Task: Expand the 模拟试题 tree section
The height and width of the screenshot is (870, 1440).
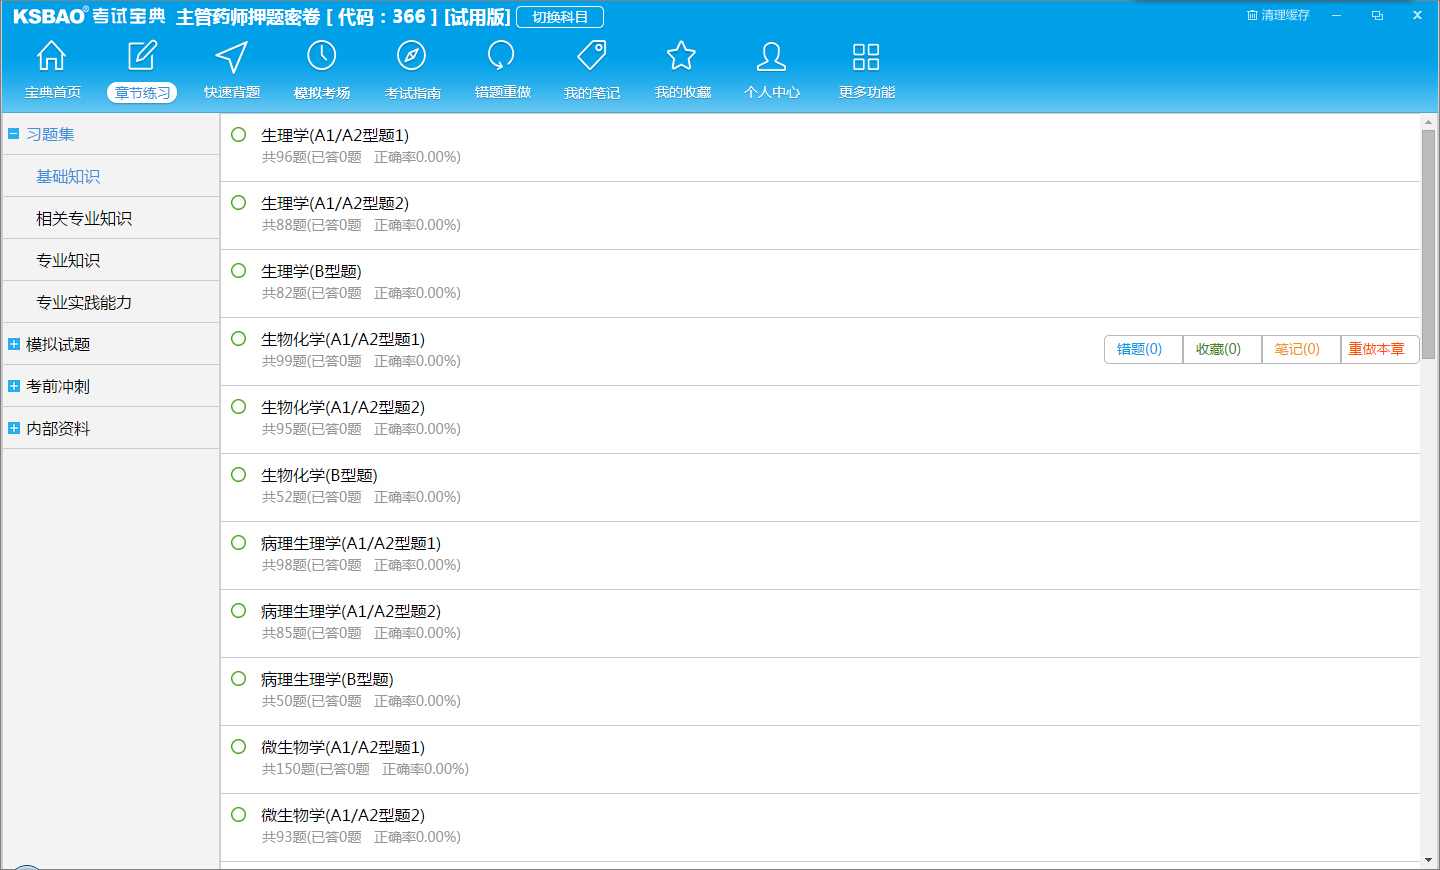Action: [x=14, y=344]
